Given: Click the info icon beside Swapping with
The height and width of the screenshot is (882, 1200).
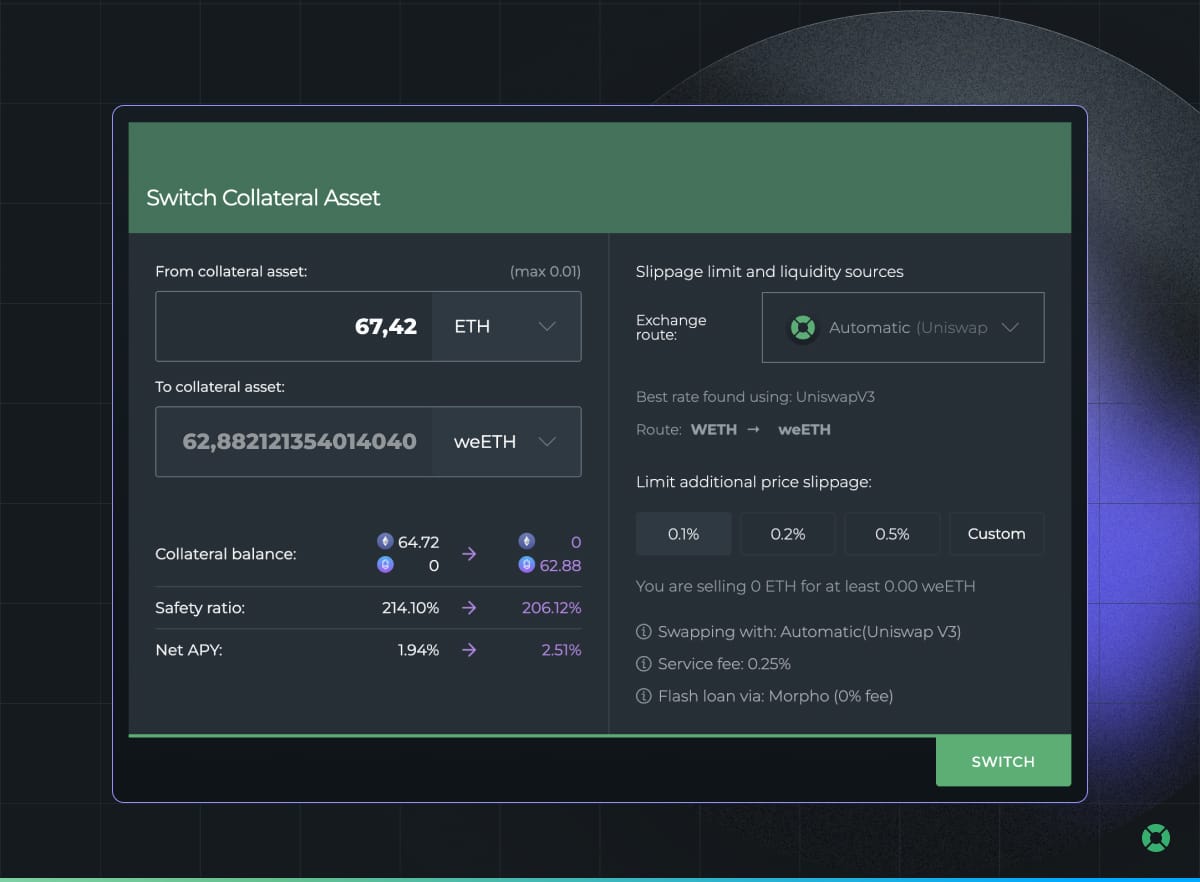Looking at the screenshot, I should point(644,632).
